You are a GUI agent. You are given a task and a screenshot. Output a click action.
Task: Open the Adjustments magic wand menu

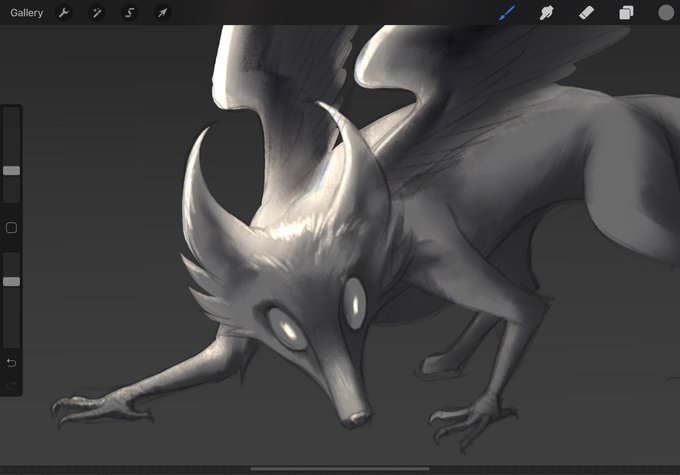click(97, 13)
